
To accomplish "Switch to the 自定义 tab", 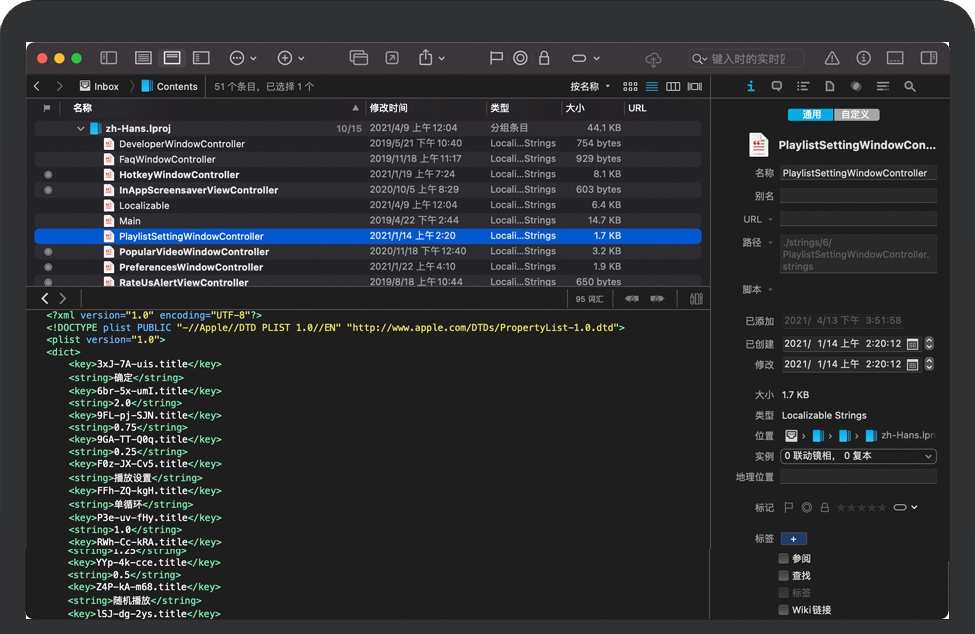I will click(x=855, y=115).
